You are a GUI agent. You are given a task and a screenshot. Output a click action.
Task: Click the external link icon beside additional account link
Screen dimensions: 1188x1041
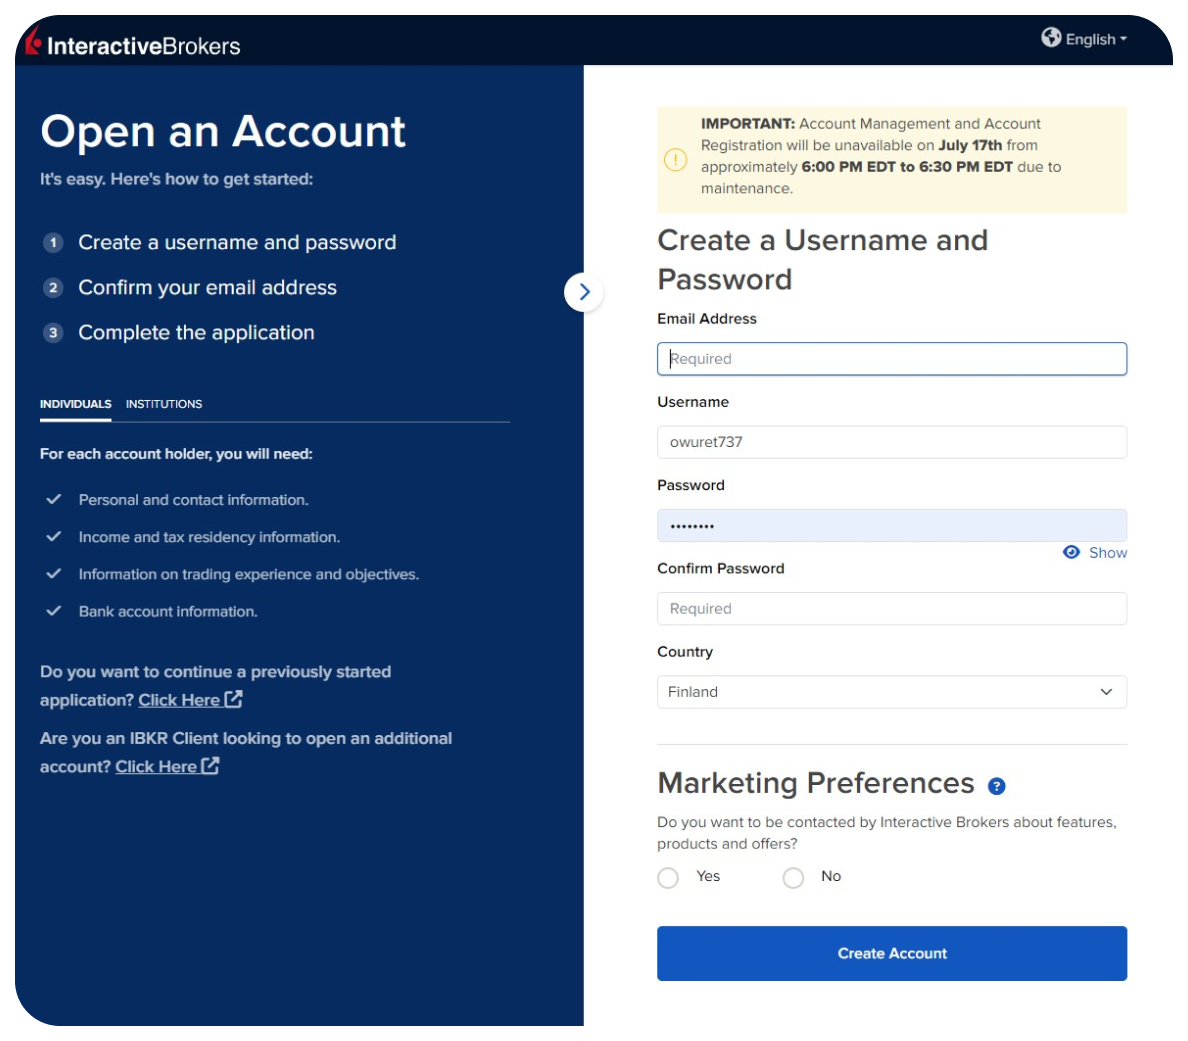210,765
